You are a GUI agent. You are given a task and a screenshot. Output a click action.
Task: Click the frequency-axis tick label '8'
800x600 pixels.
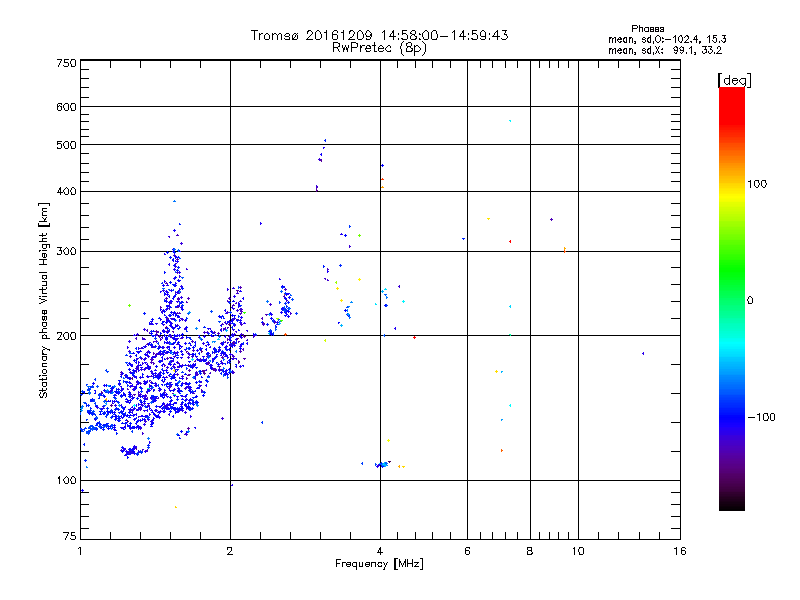tap(530, 551)
